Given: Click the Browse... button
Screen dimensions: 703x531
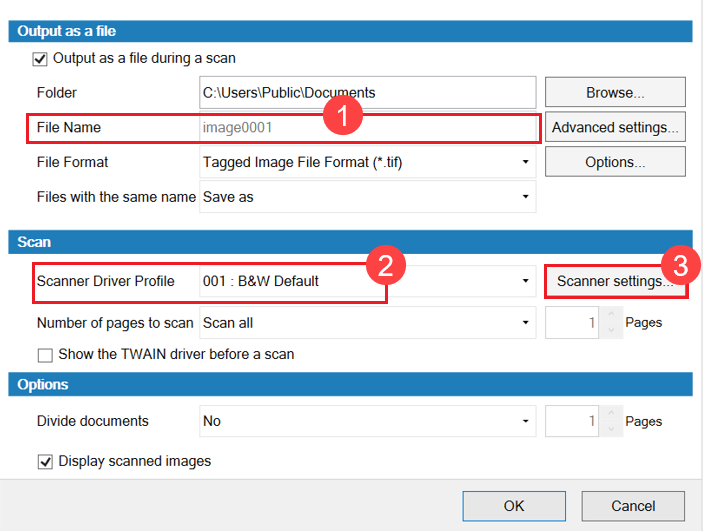Looking at the screenshot, I should point(615,92).
